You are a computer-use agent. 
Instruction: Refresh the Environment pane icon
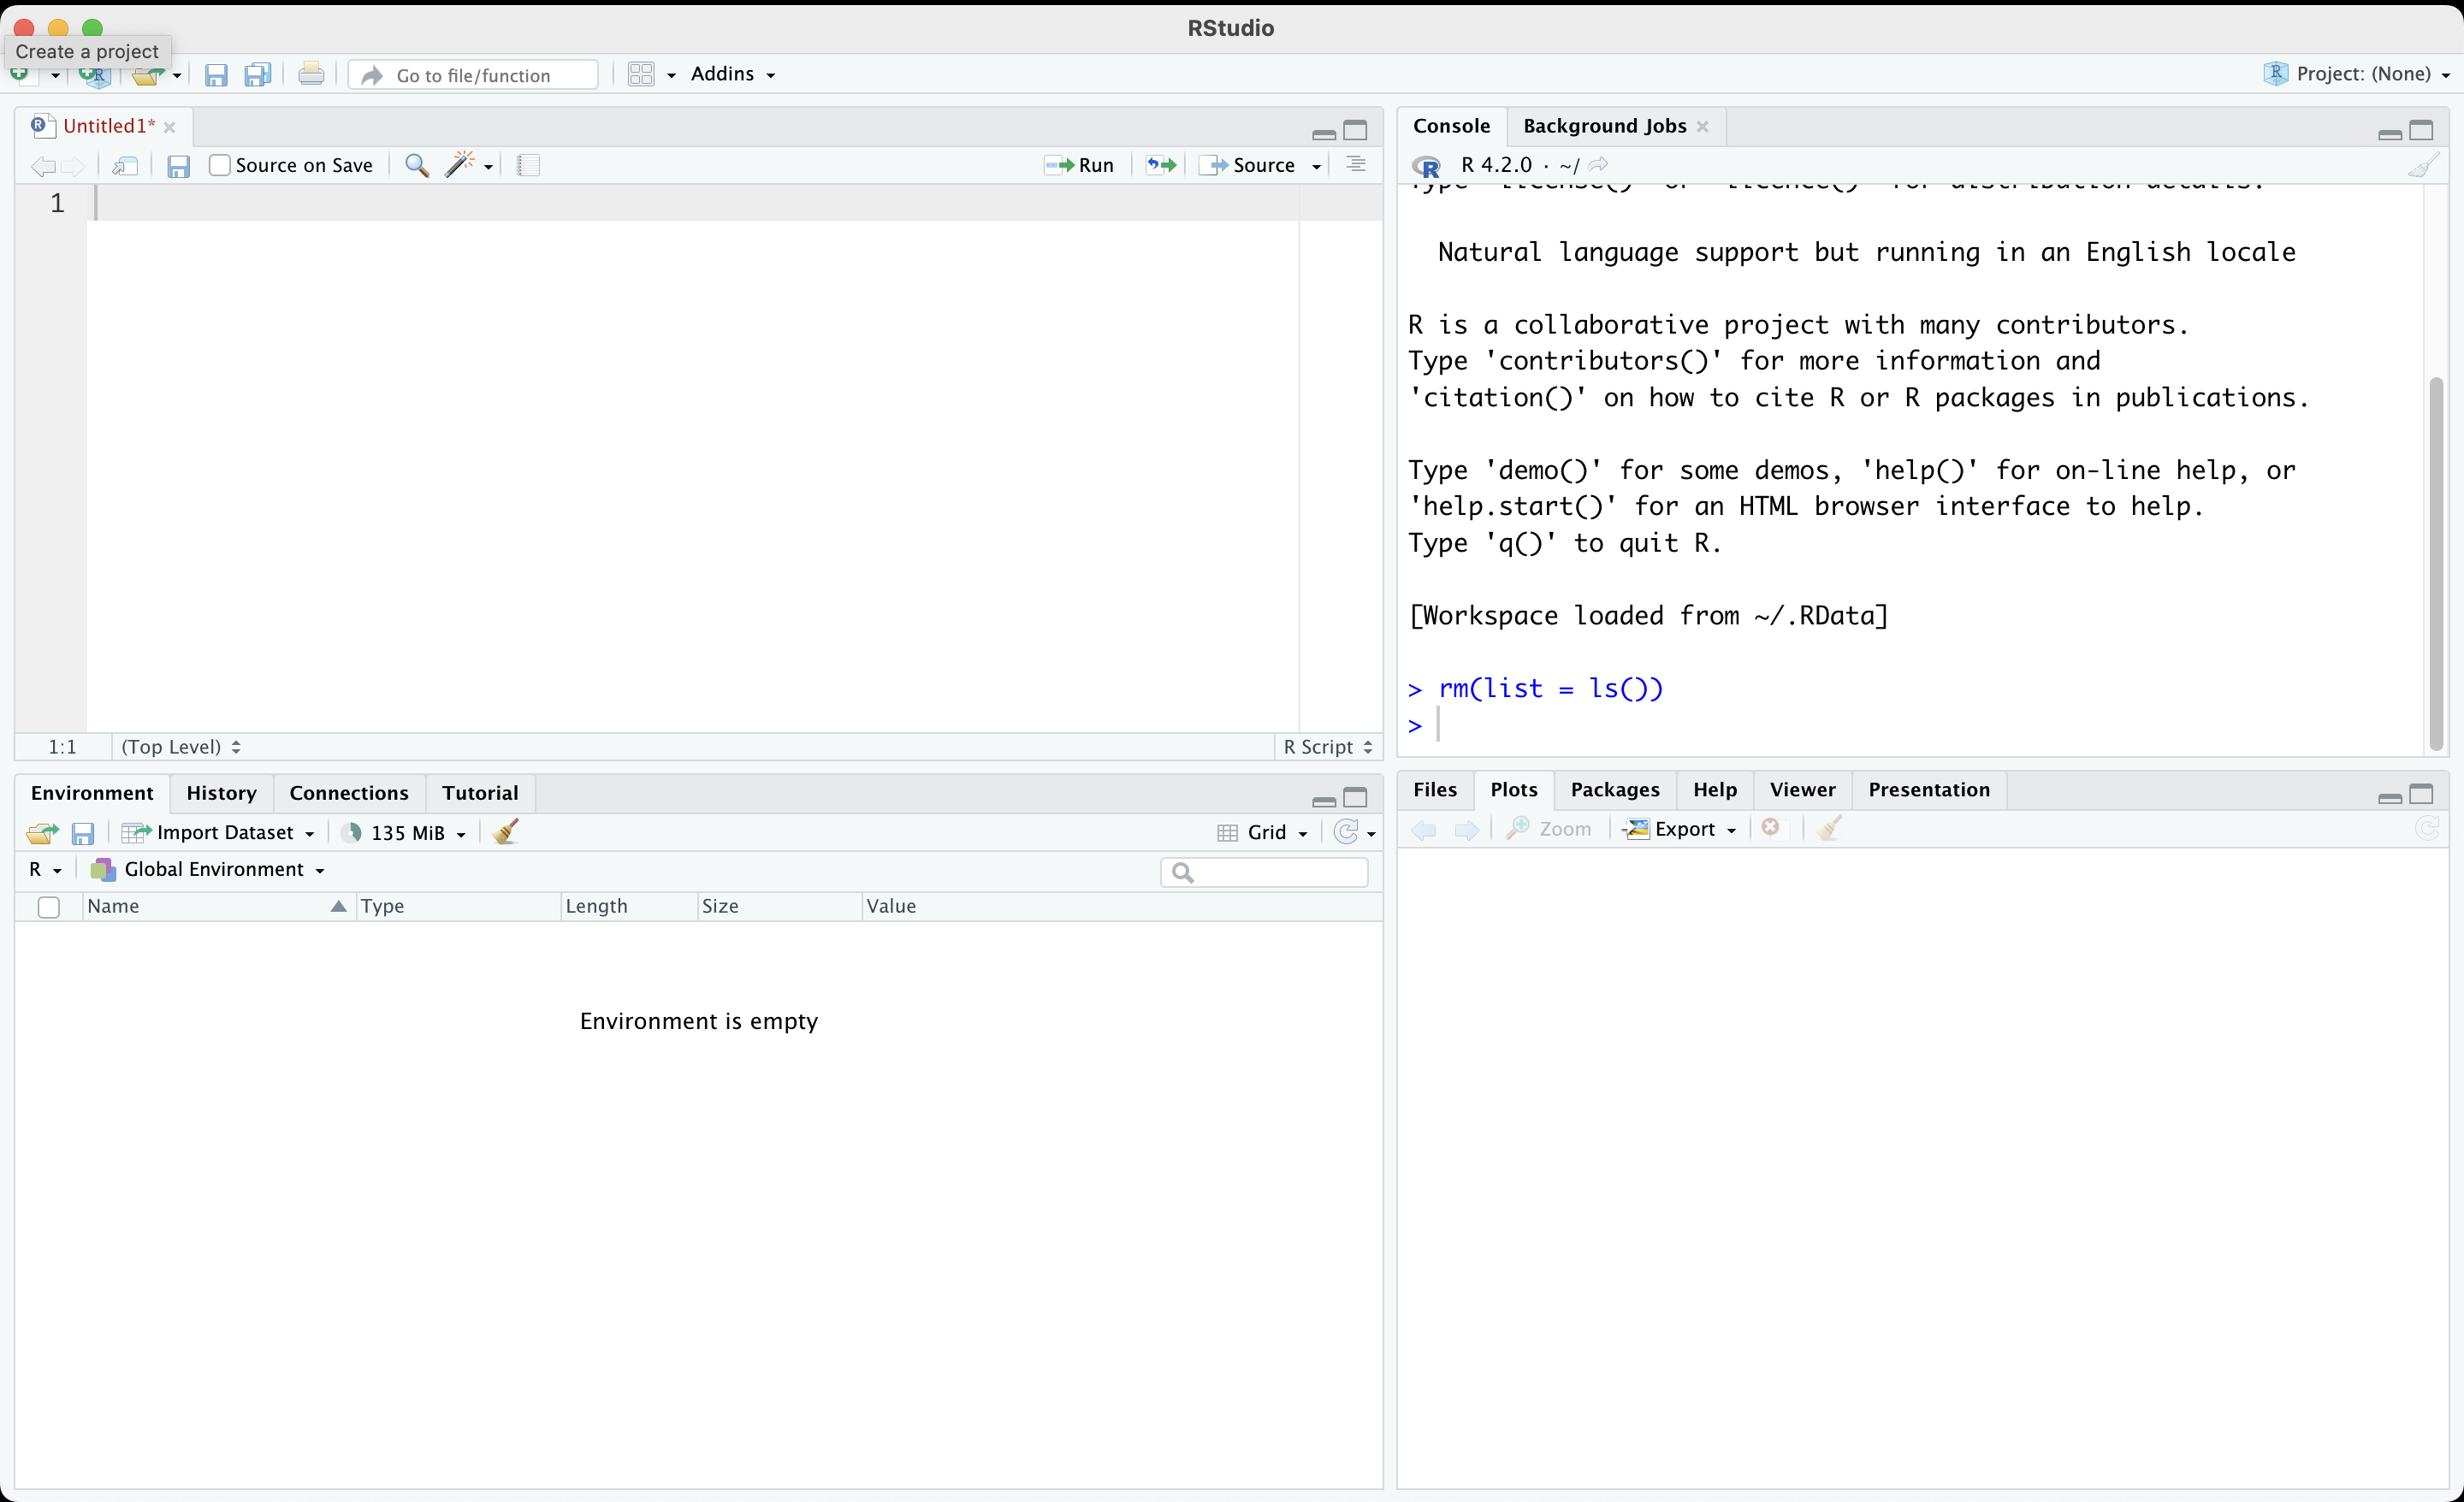tap(1347, 832)
